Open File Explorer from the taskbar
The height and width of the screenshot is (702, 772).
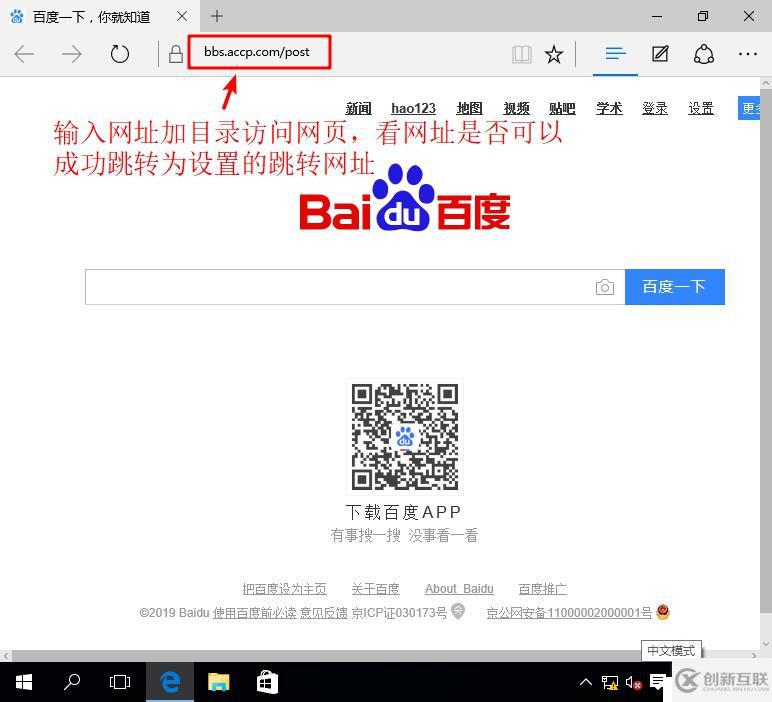click(218, 682)
